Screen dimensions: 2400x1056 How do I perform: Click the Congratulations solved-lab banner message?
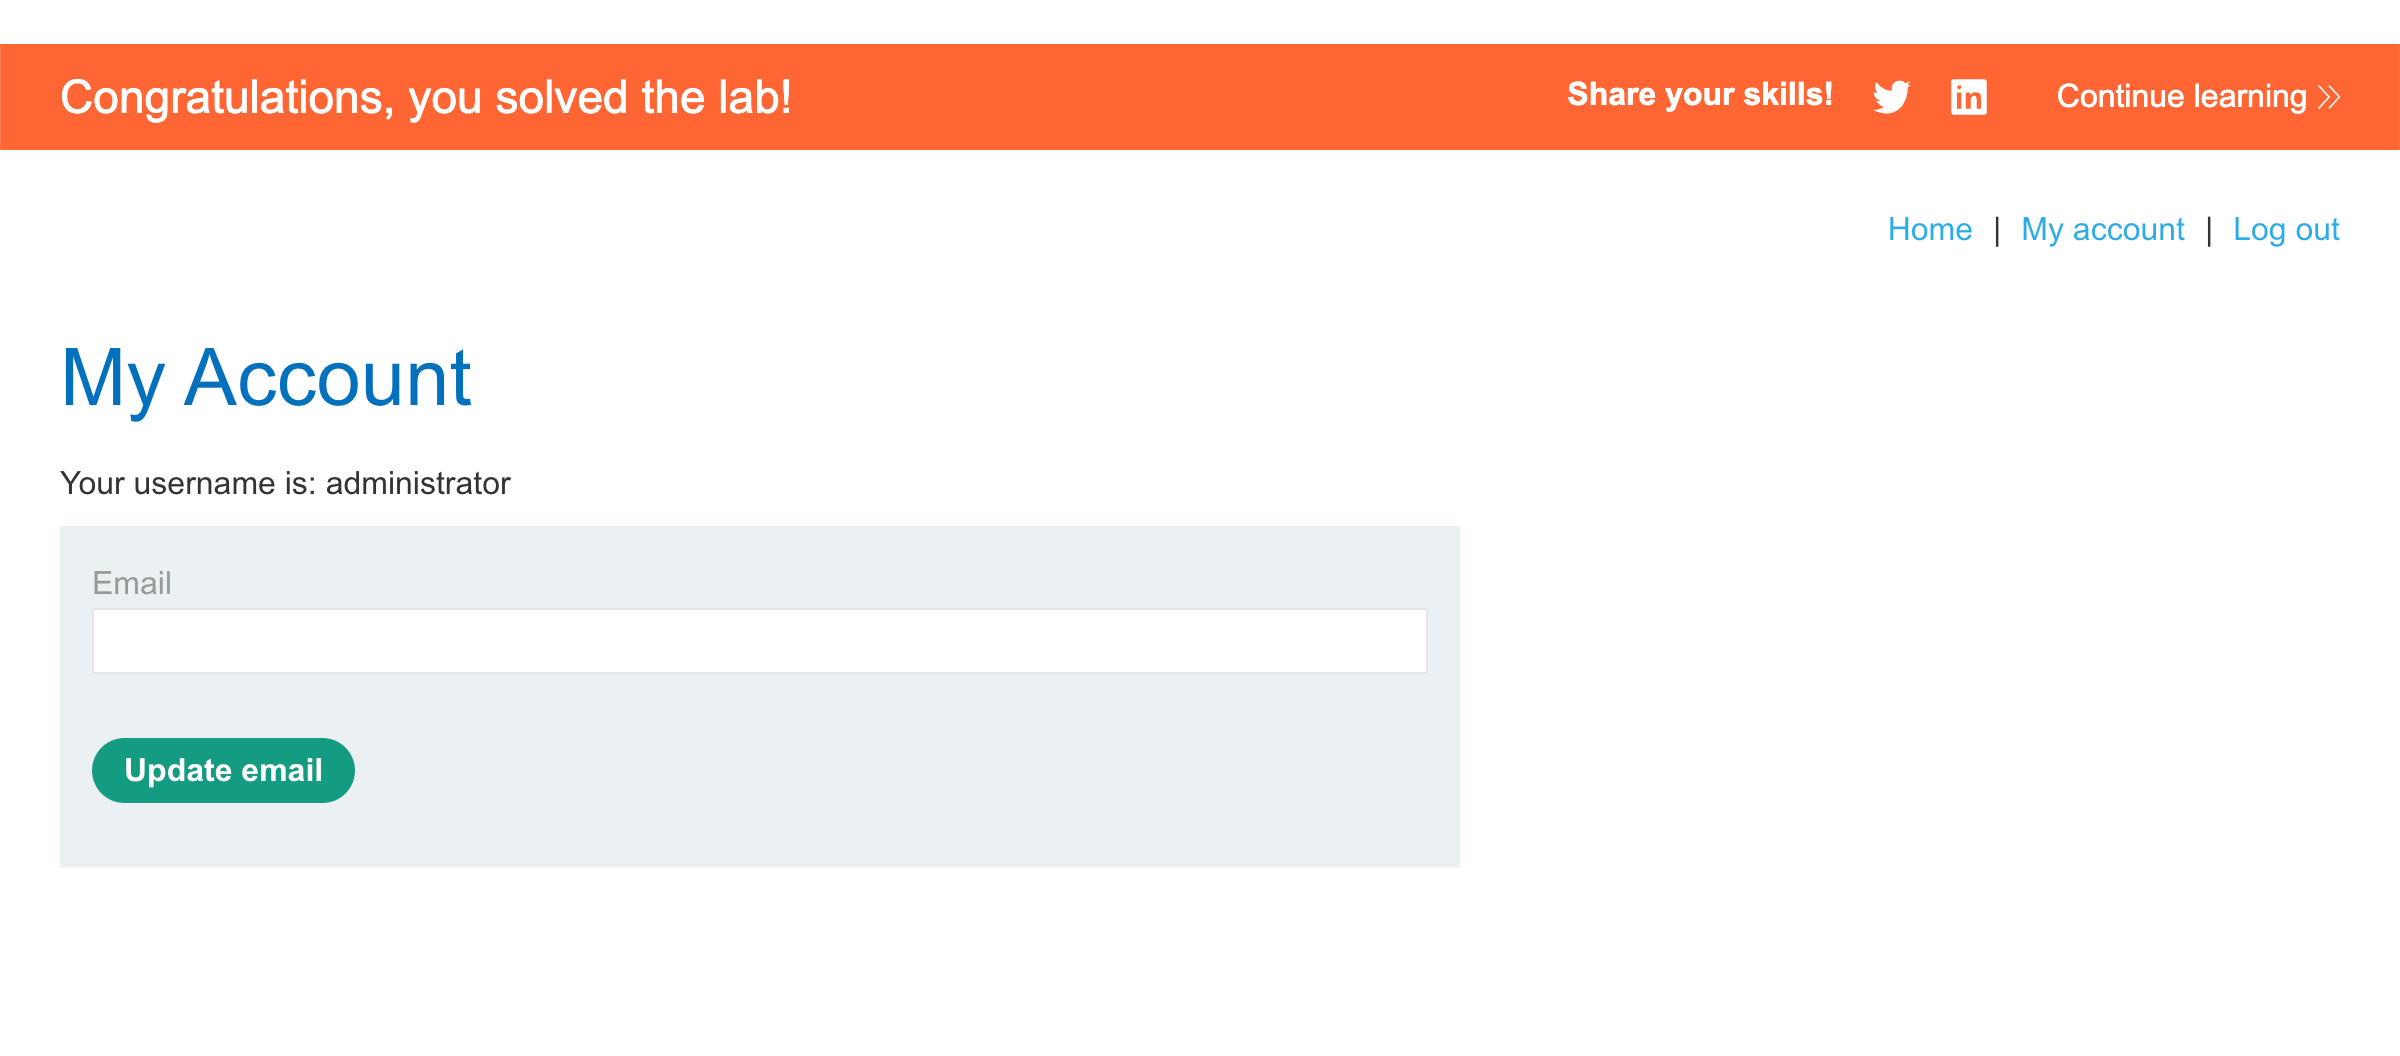pos(426,98)
